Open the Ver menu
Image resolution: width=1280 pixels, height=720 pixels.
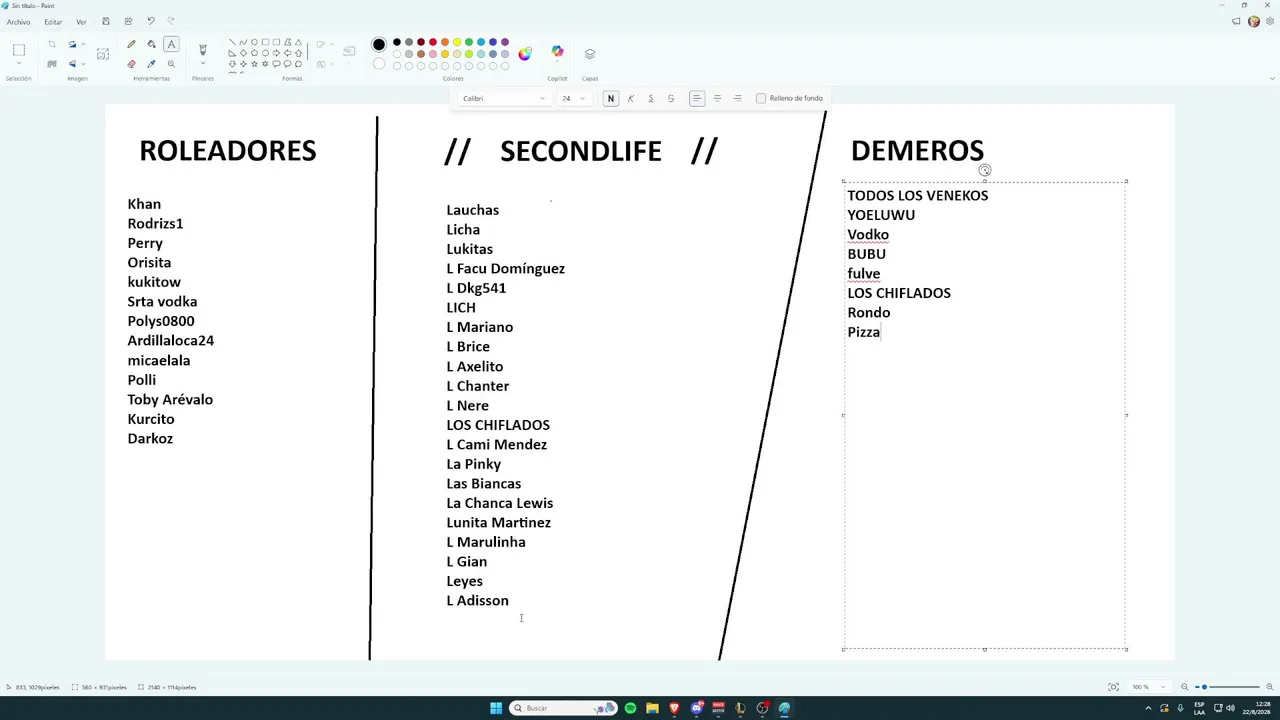pyautogui.click(x=81, y=21)
